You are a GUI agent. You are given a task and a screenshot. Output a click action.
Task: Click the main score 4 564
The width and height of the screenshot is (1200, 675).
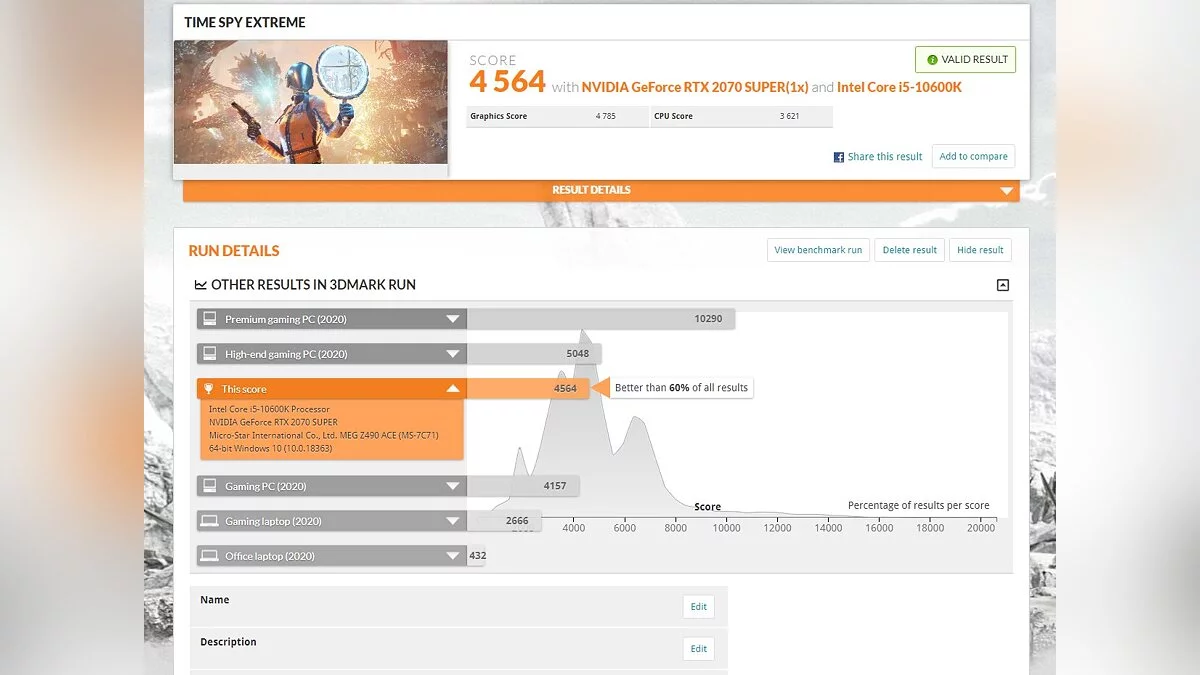(508, 82)
